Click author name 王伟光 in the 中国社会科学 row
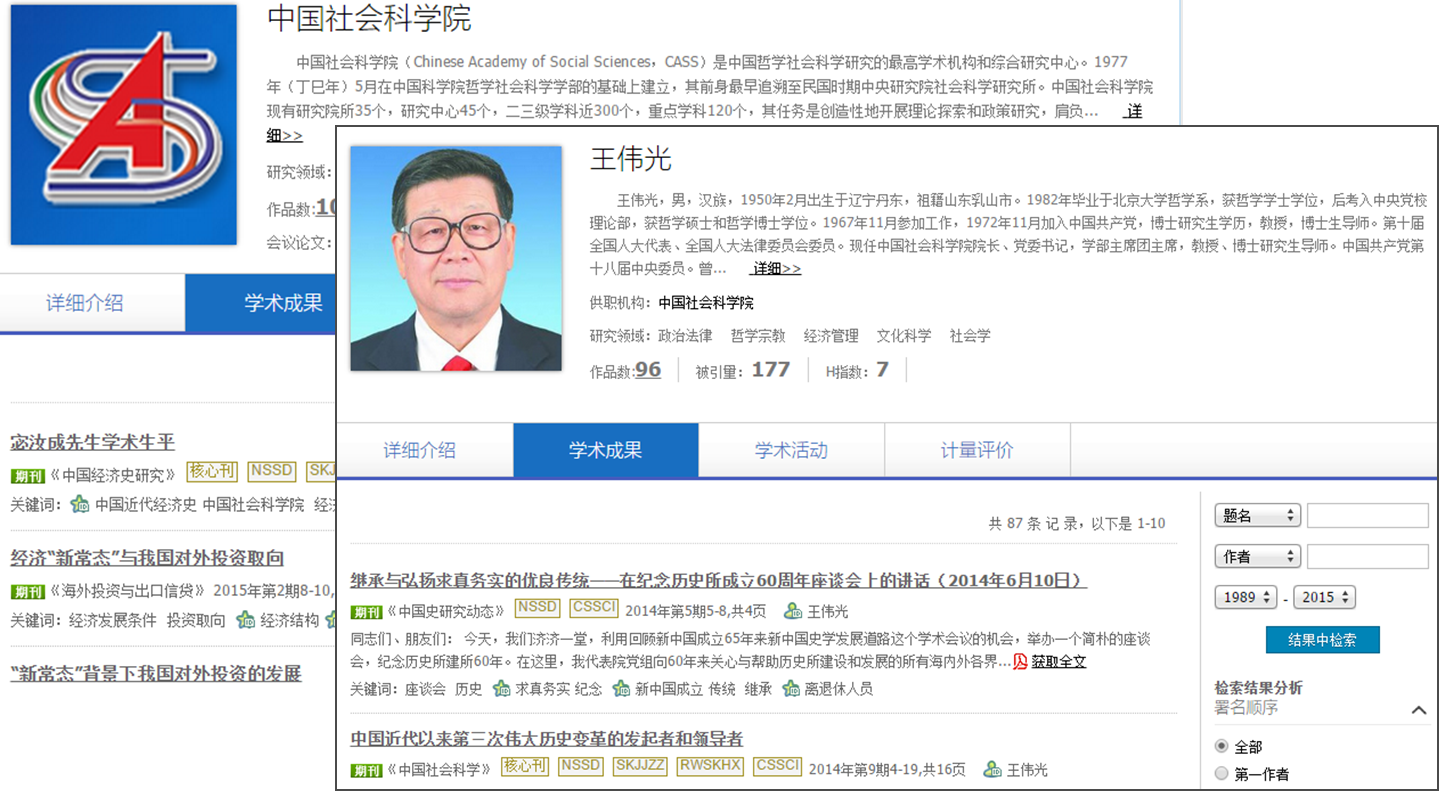 click(1027, 770)
